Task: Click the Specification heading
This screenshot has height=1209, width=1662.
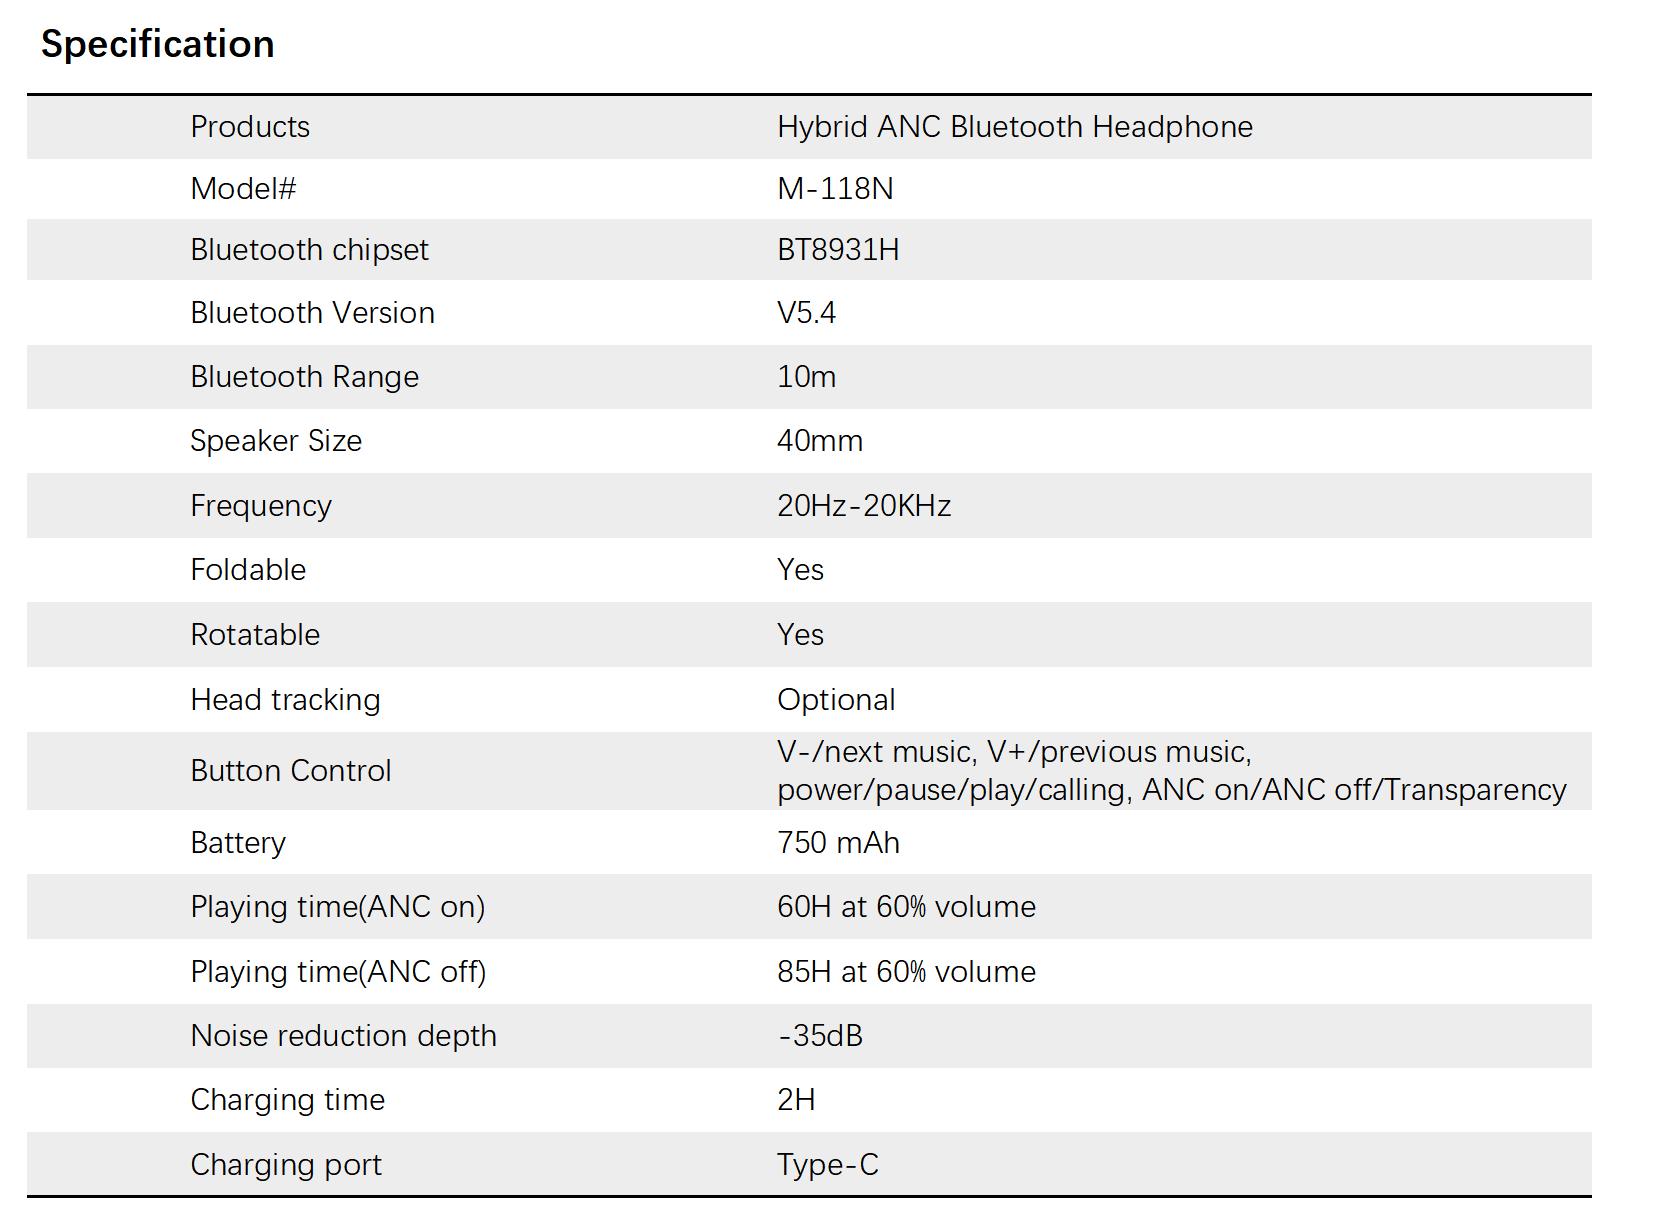Action: pyautogui.click(x=157, y=44)
